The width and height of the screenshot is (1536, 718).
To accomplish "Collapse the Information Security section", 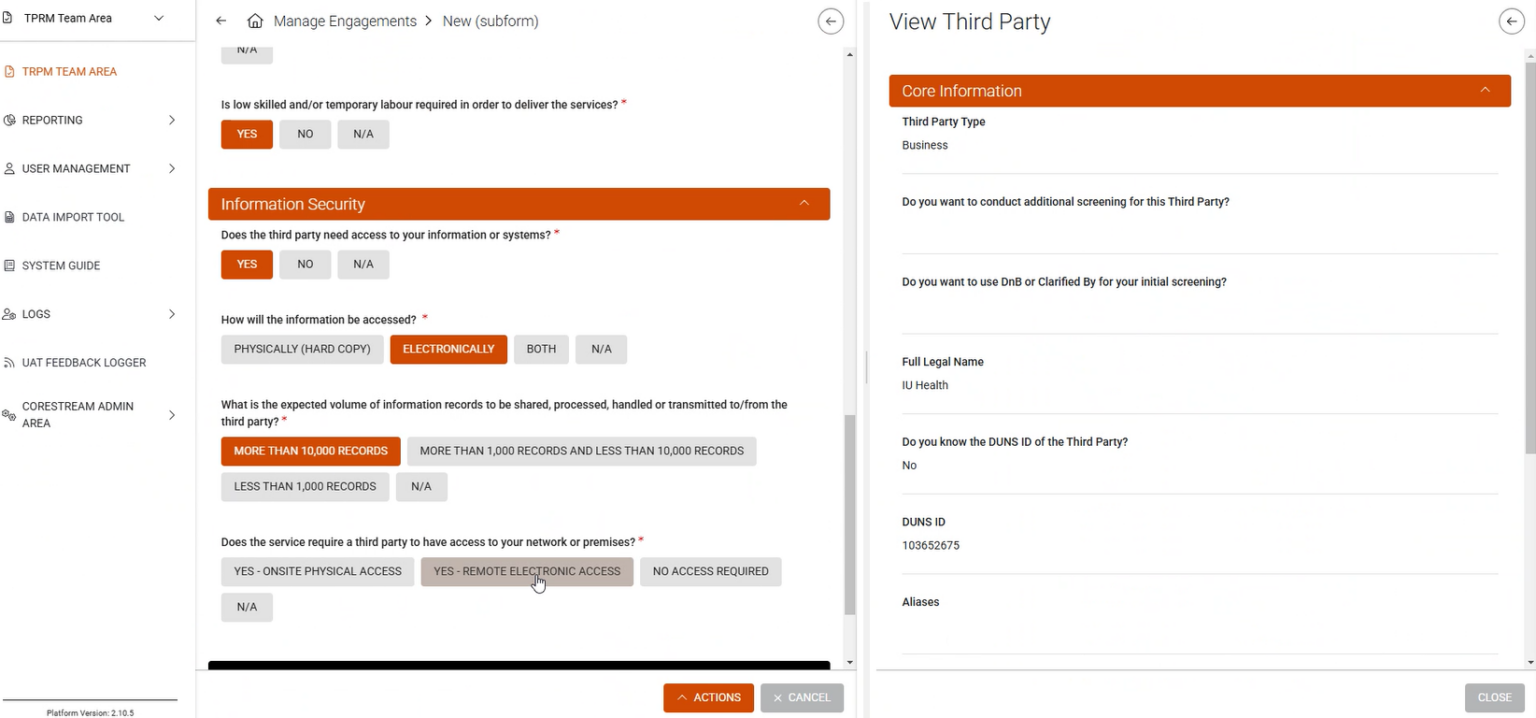I will (x=805, y=203).
